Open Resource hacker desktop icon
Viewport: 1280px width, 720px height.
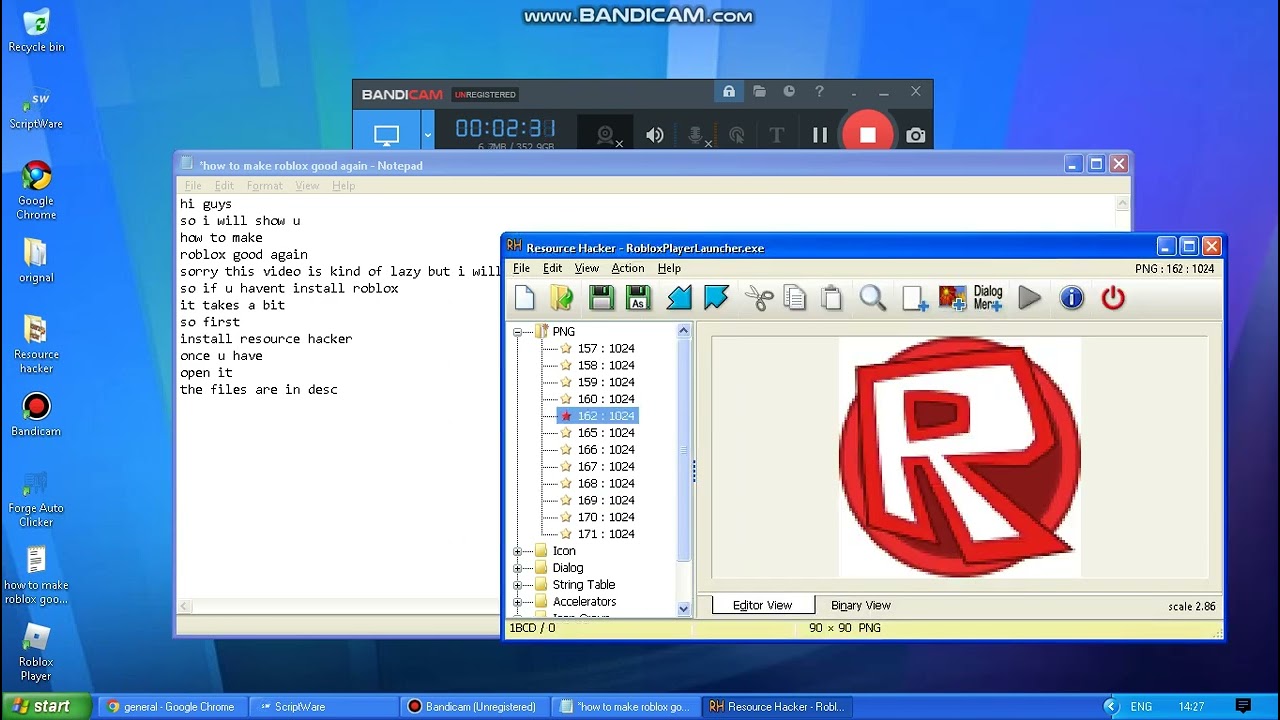point(36,345)
